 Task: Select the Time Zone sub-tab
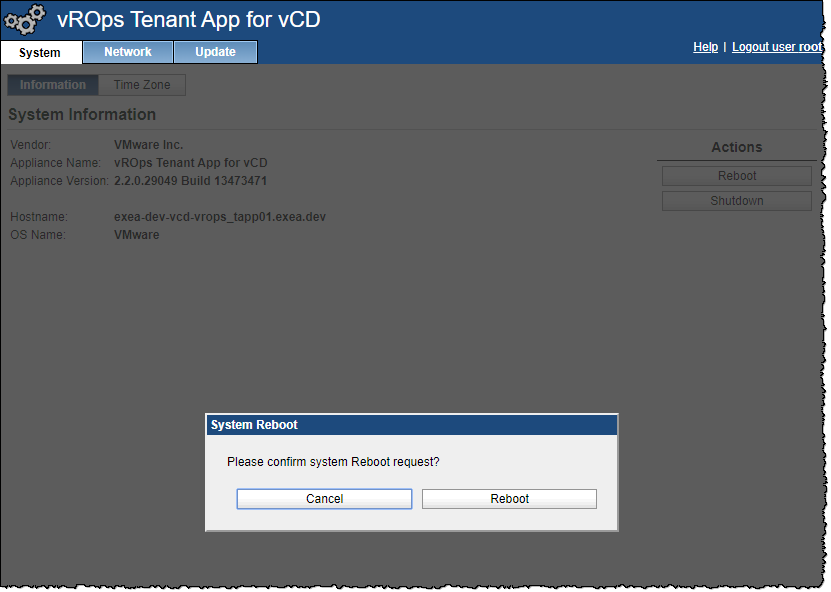click(142, 85)
